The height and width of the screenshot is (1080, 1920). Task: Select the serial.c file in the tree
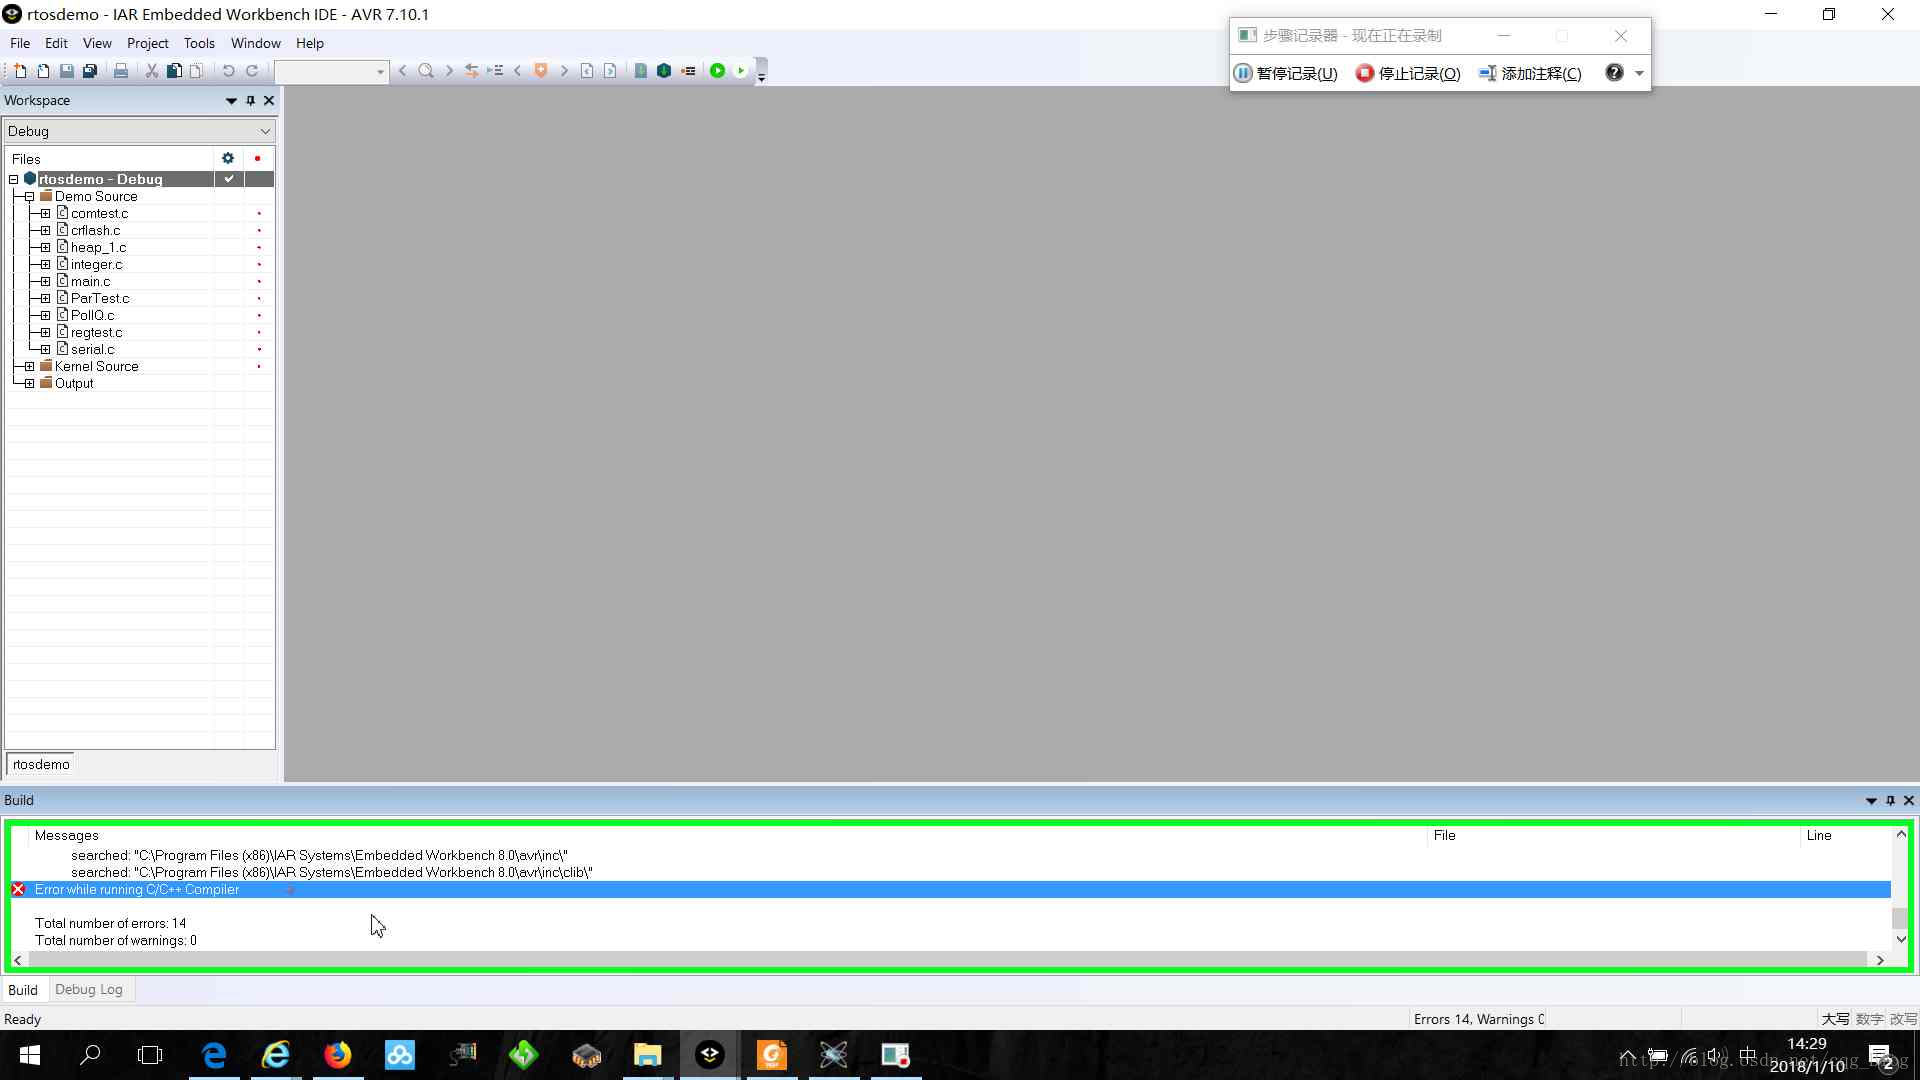coord(92,350)
